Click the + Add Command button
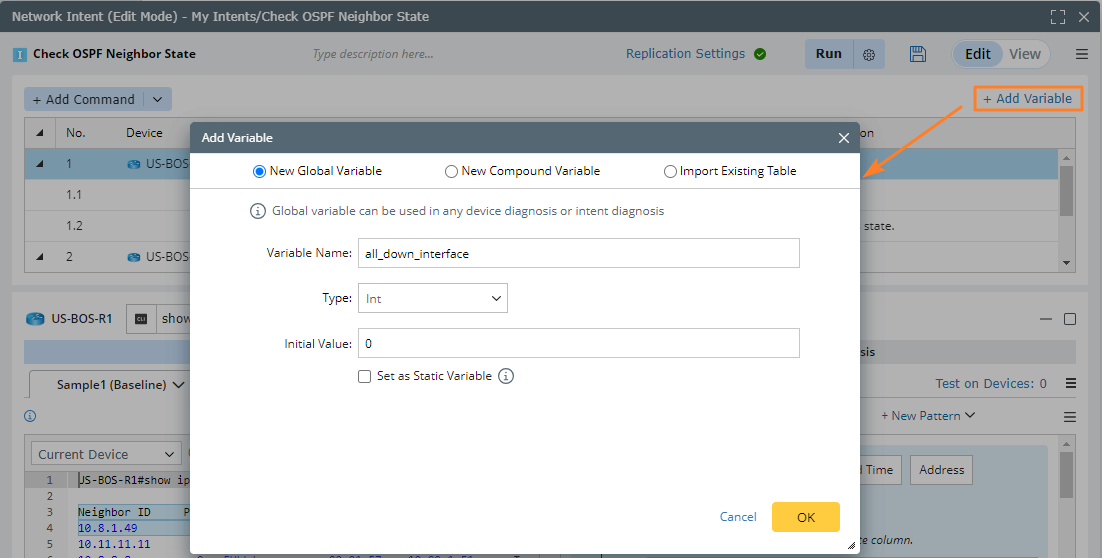 click(x=84, y=100)
